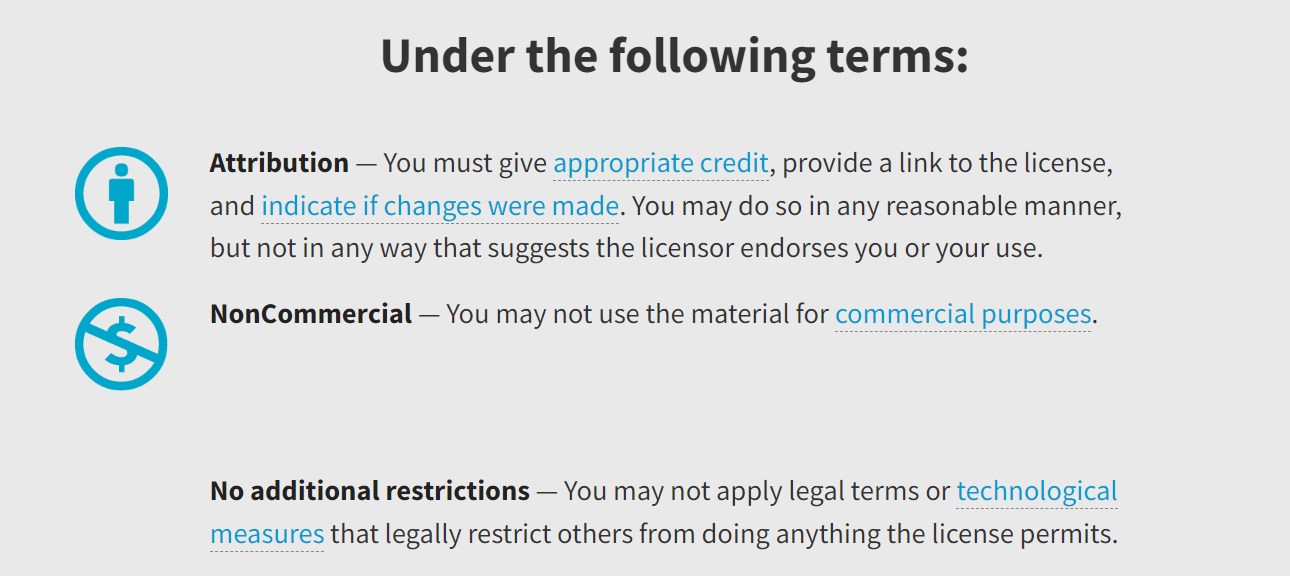Click the Attribution person icon

[121, 194]
